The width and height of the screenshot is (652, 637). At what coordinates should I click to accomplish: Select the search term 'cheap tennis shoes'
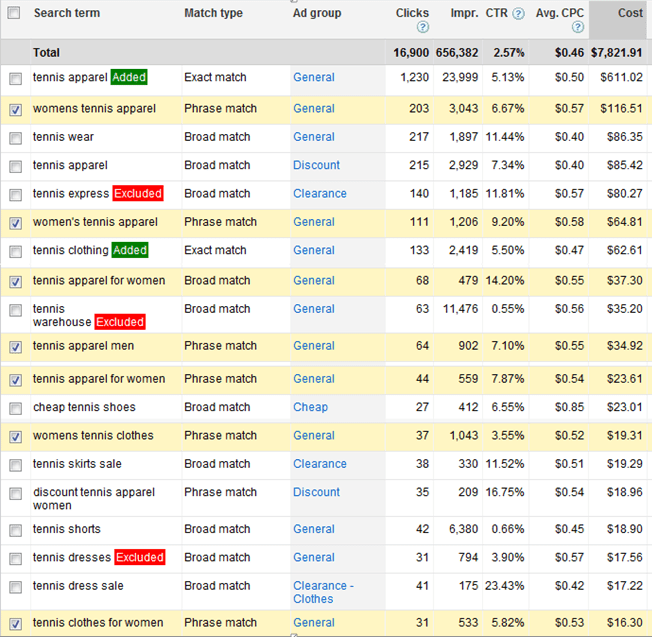(x=84, y=407)
